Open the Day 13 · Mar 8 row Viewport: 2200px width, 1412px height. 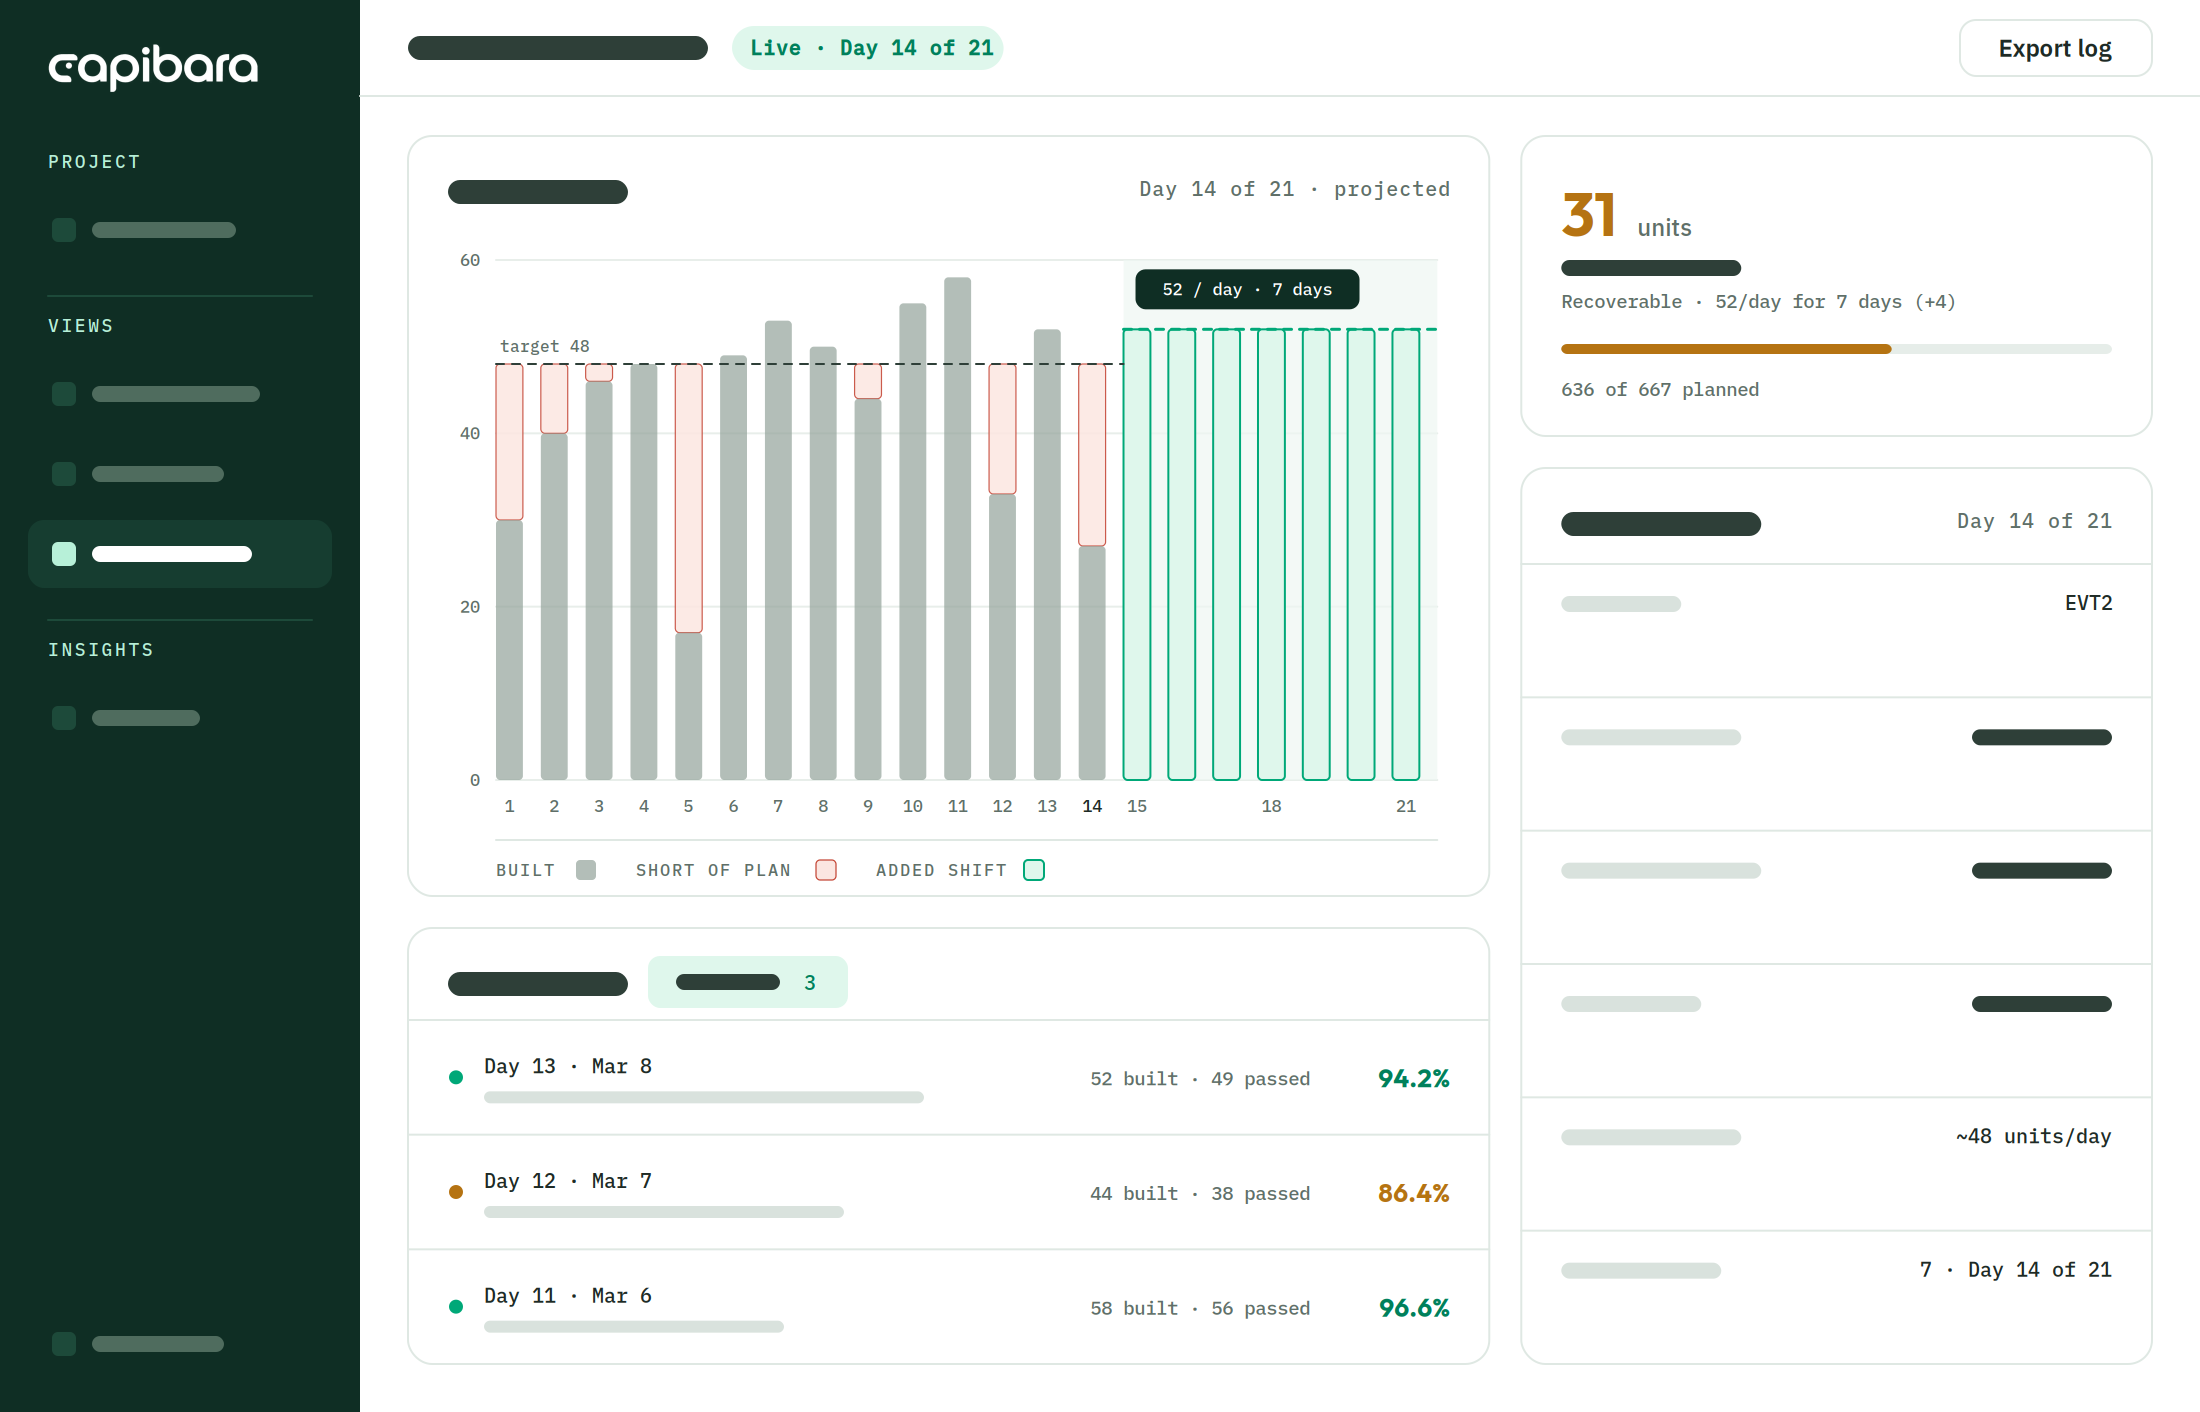(x=948, y=1078)
